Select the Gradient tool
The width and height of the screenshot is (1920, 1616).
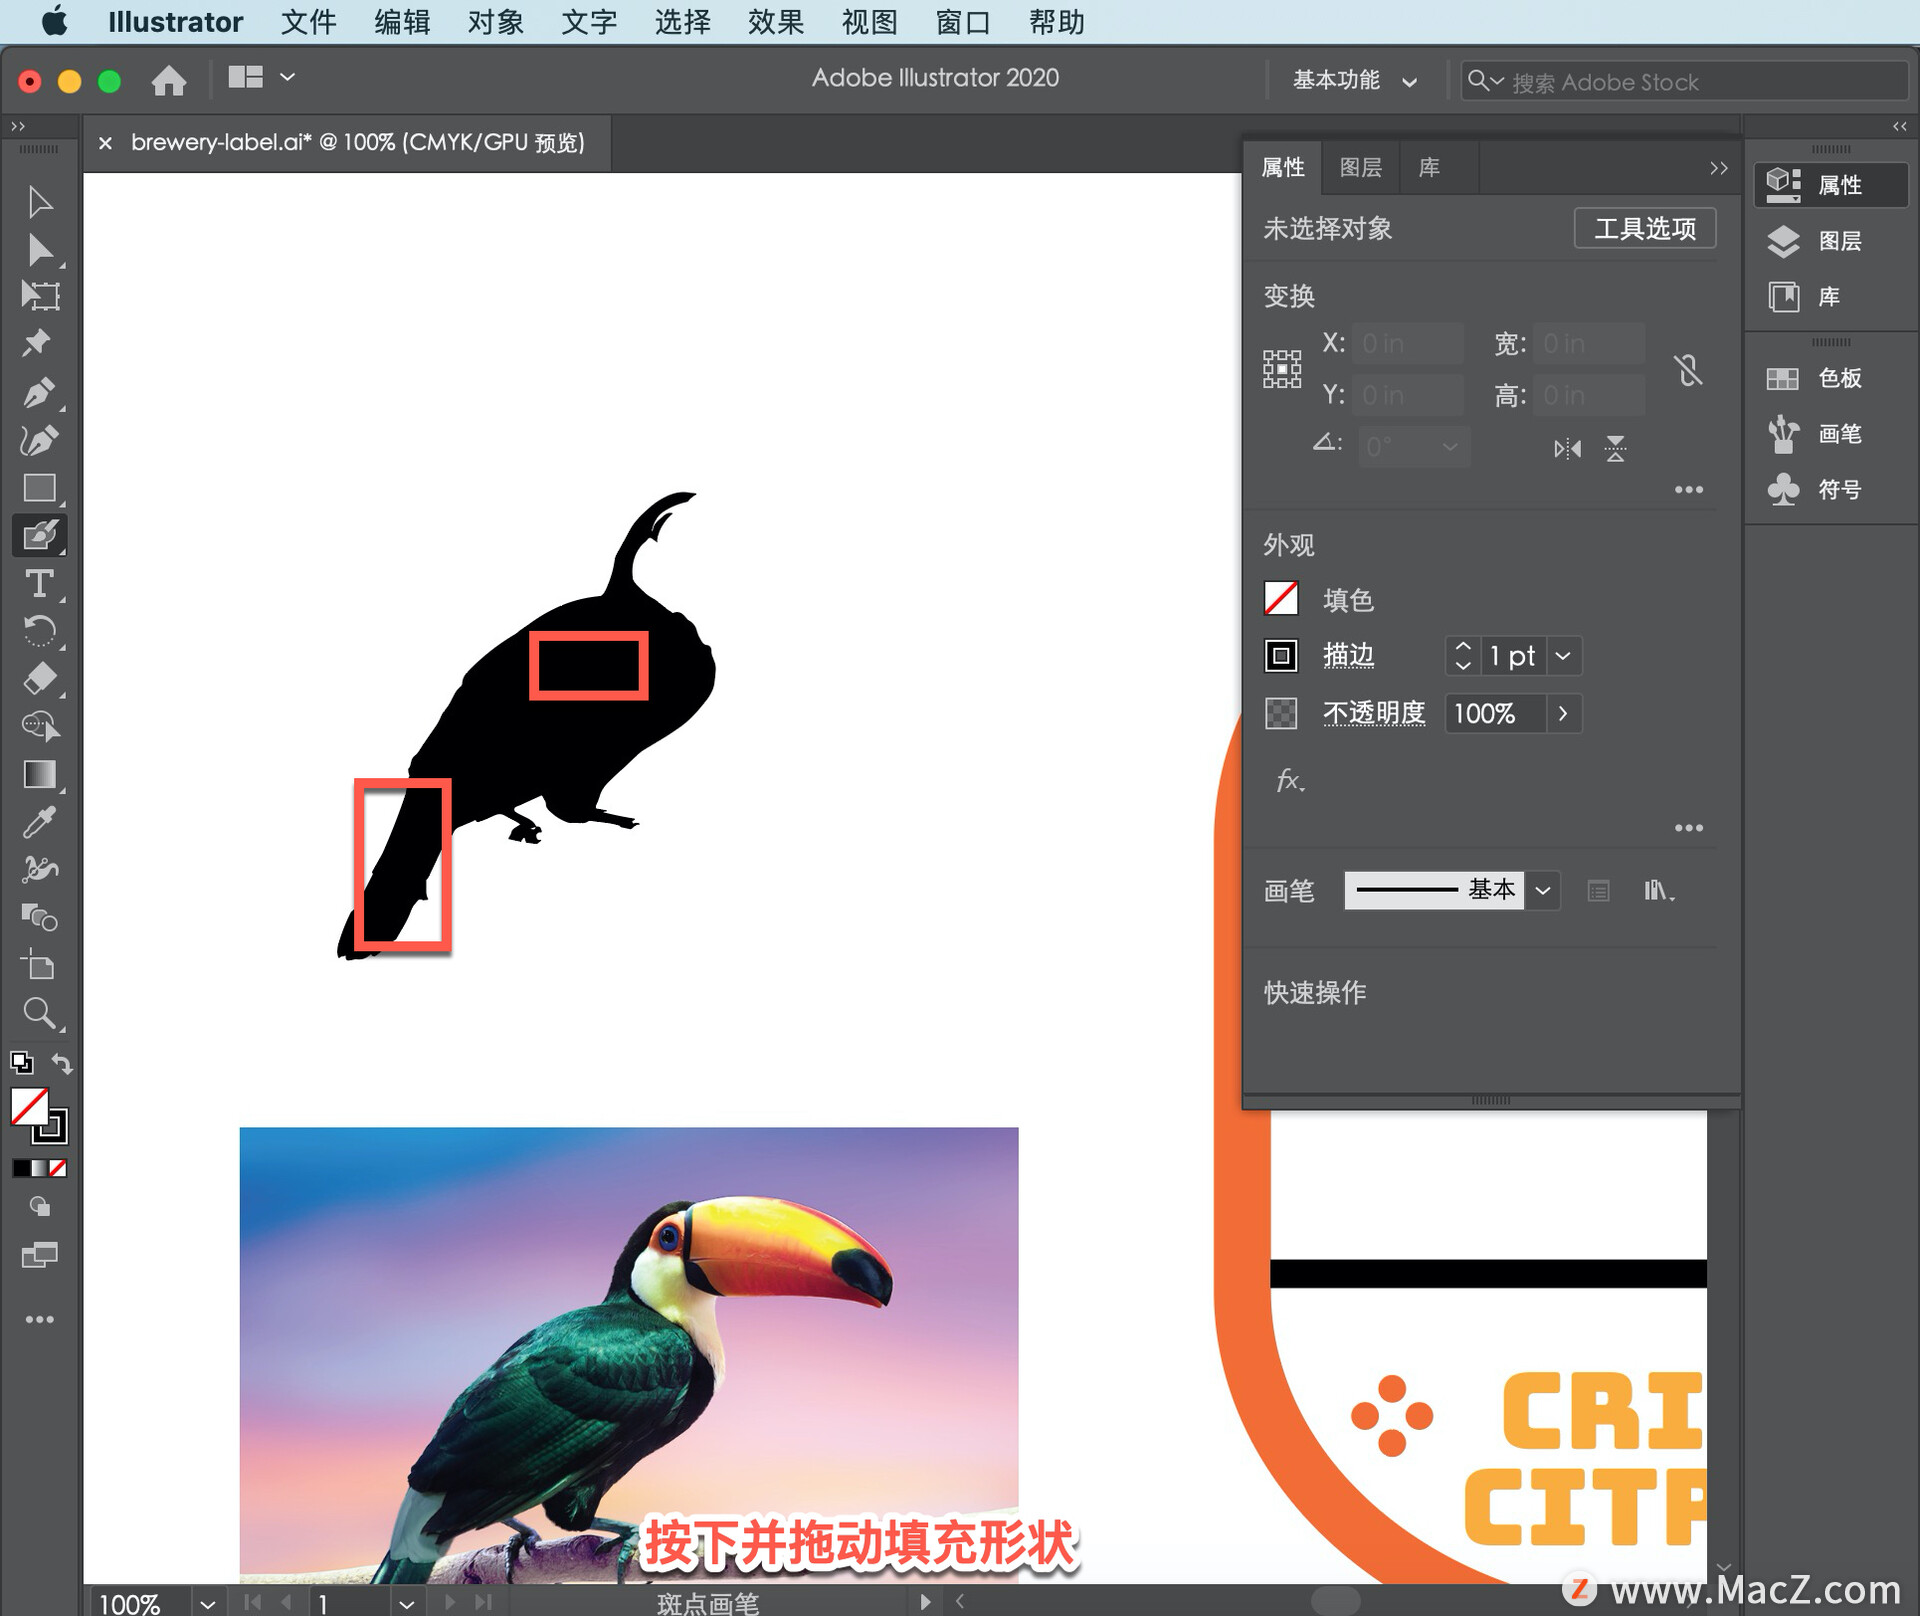coord(39,775)
